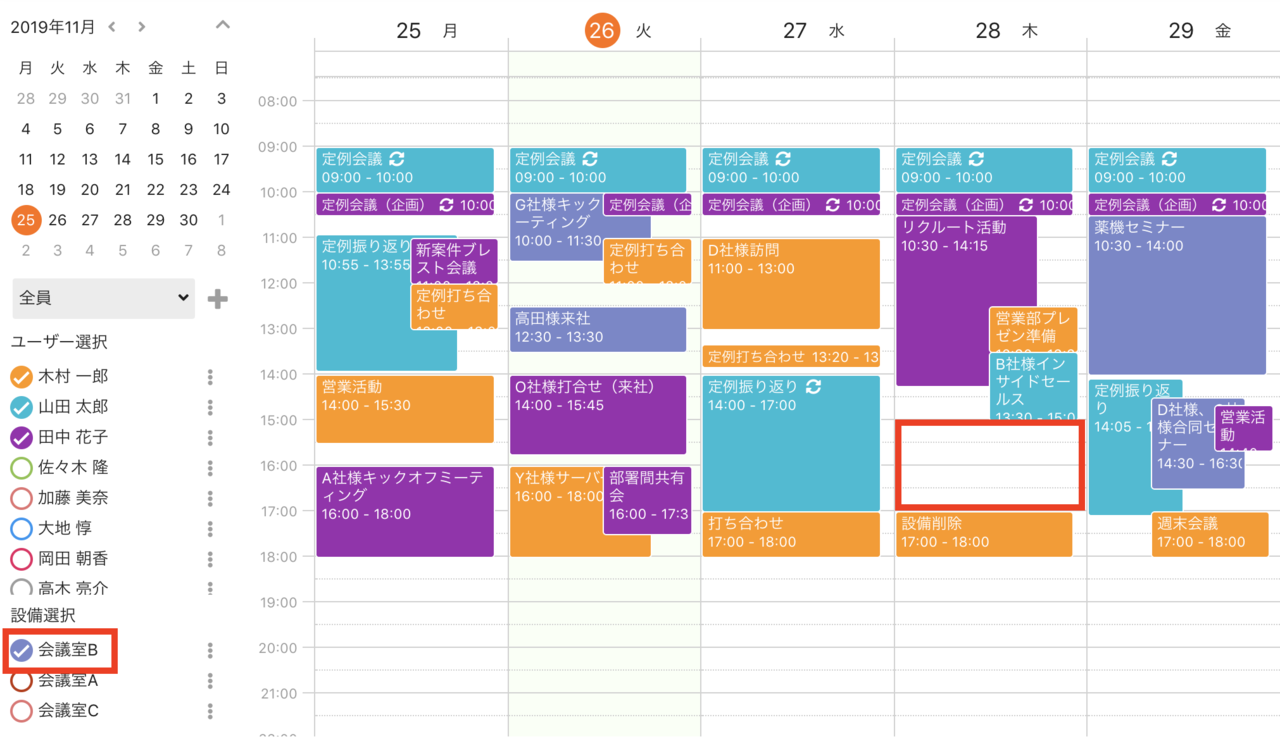
Task: Check facility 会議室C
Action: click(21, 711)
